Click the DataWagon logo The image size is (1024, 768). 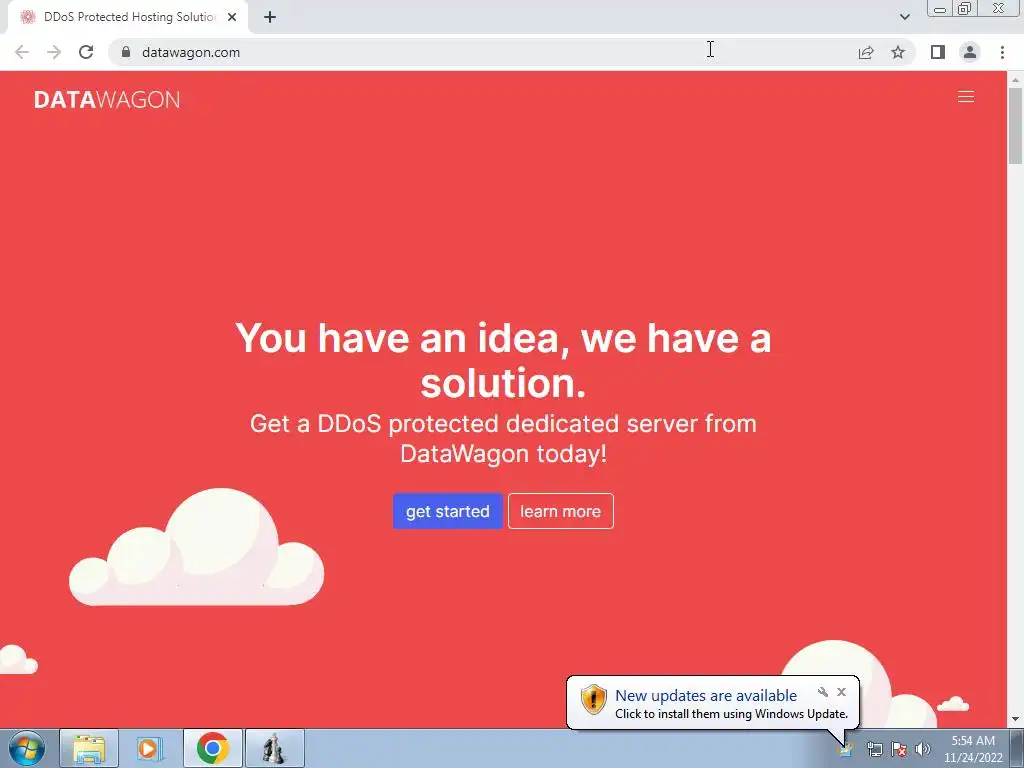pos(107,99)
